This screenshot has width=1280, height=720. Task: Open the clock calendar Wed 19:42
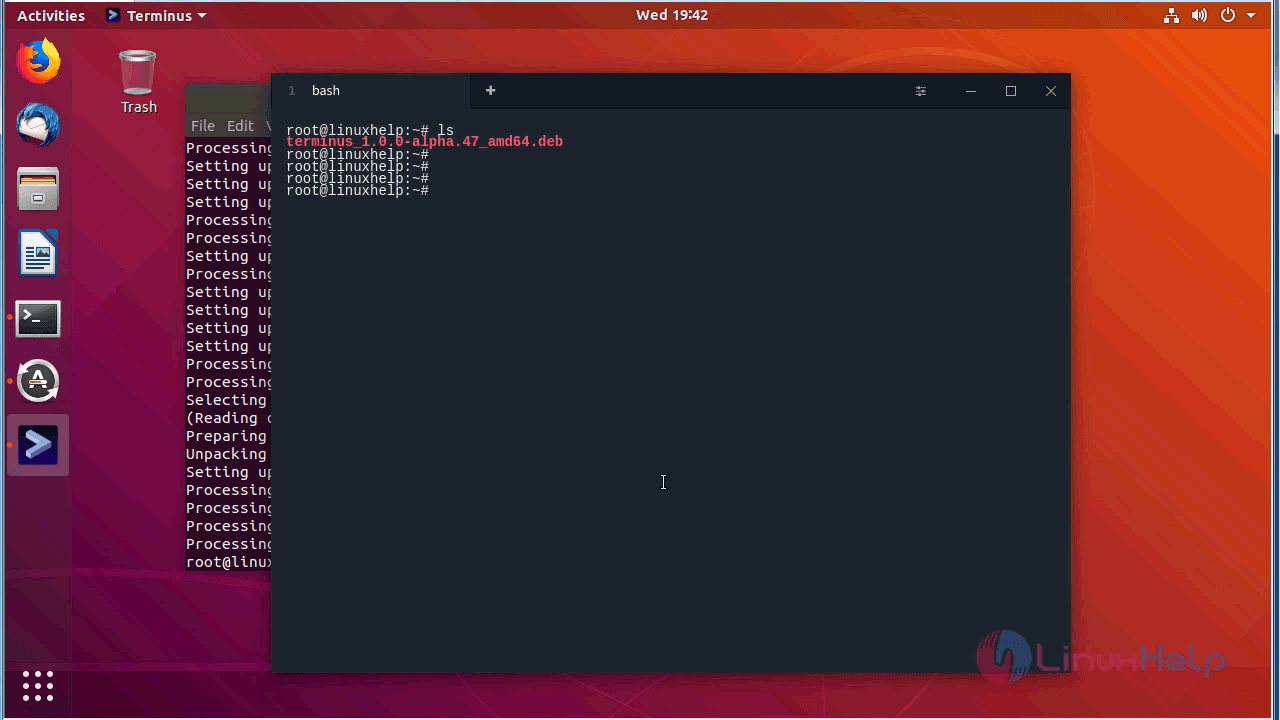tap(672, 15)
